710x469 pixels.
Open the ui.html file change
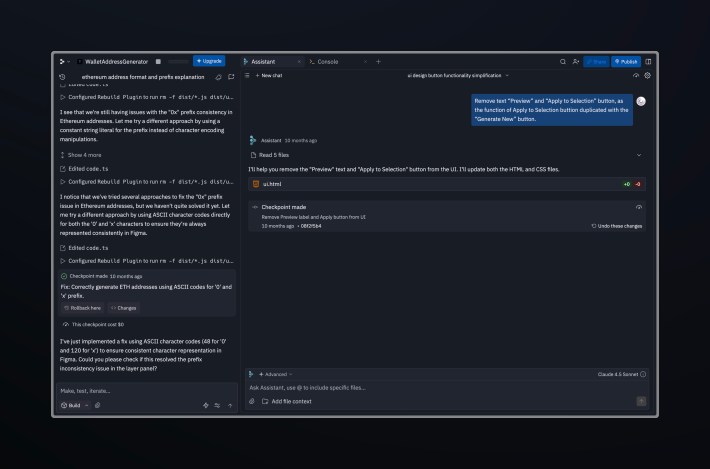pyautogui.click(x=270, y=184)
